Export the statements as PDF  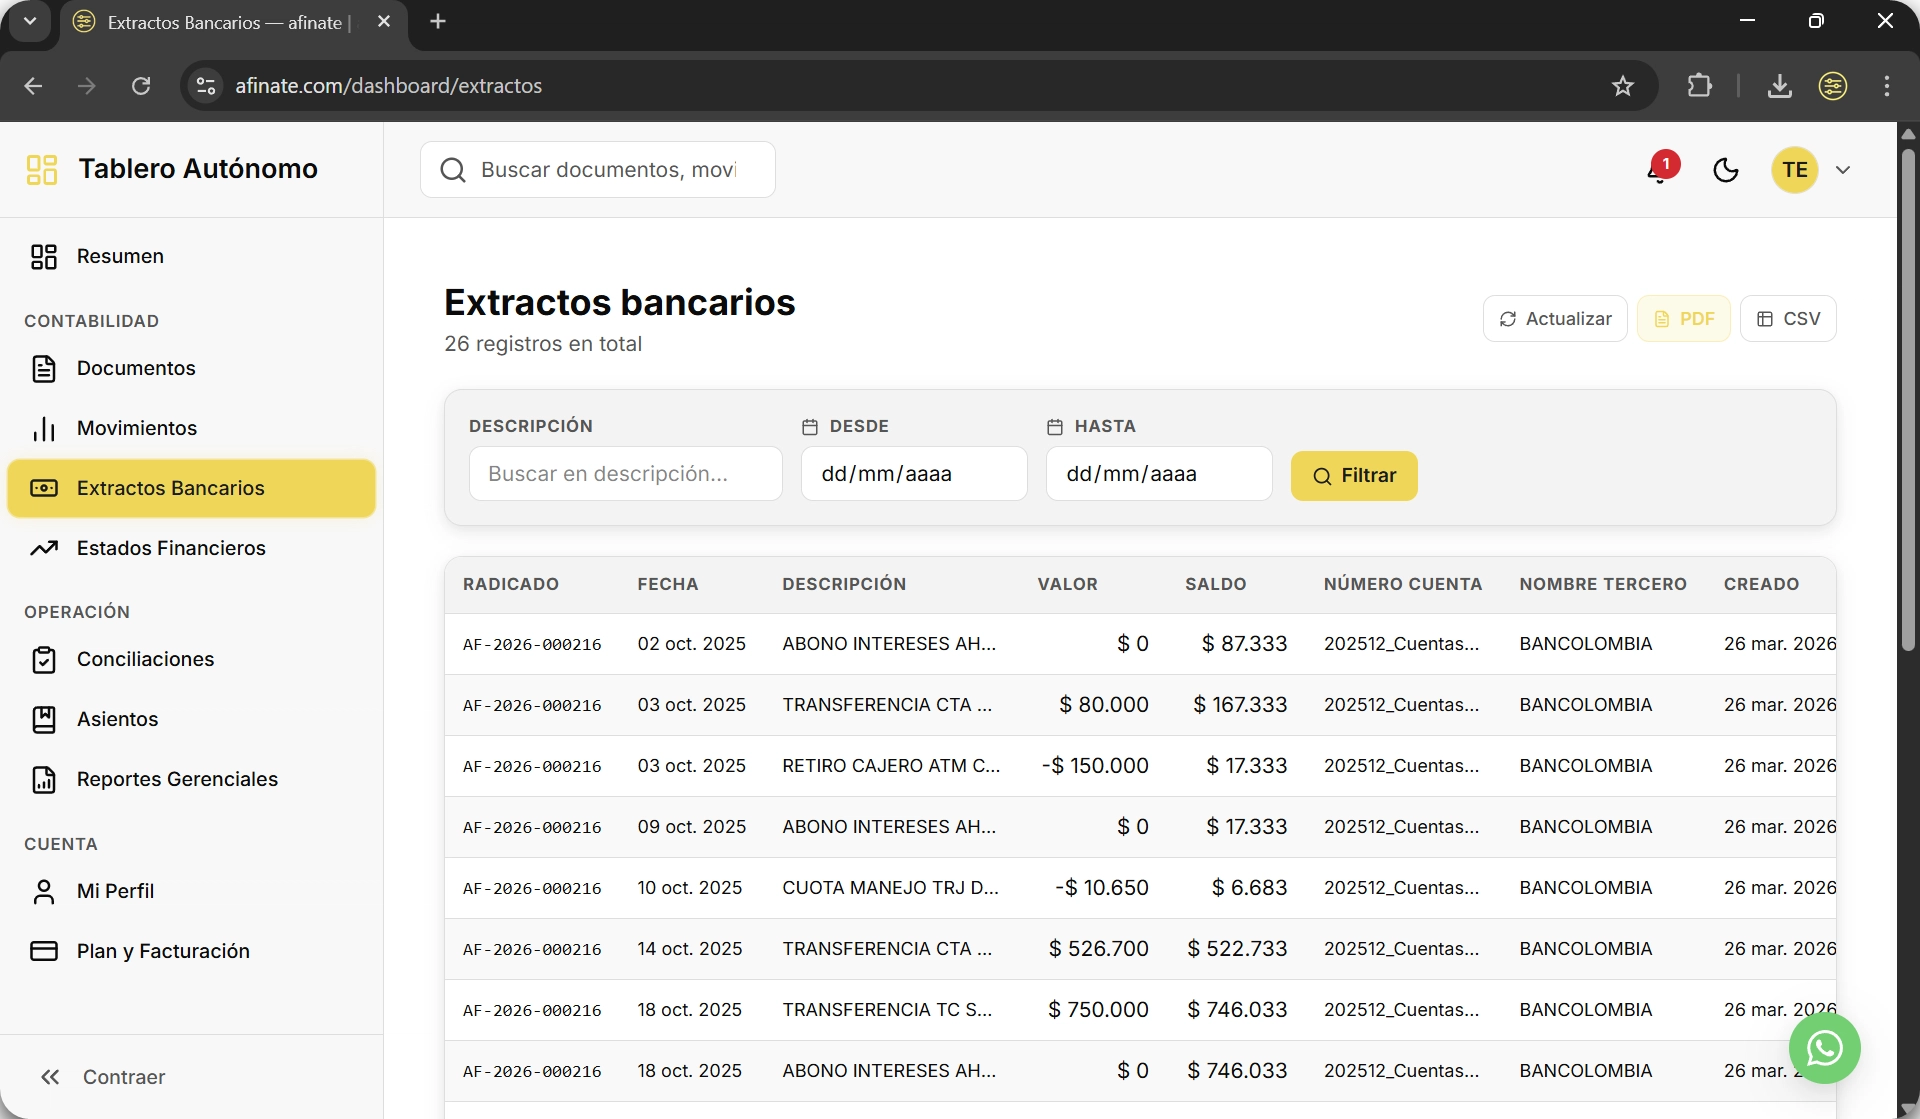tap(1684, 318)
